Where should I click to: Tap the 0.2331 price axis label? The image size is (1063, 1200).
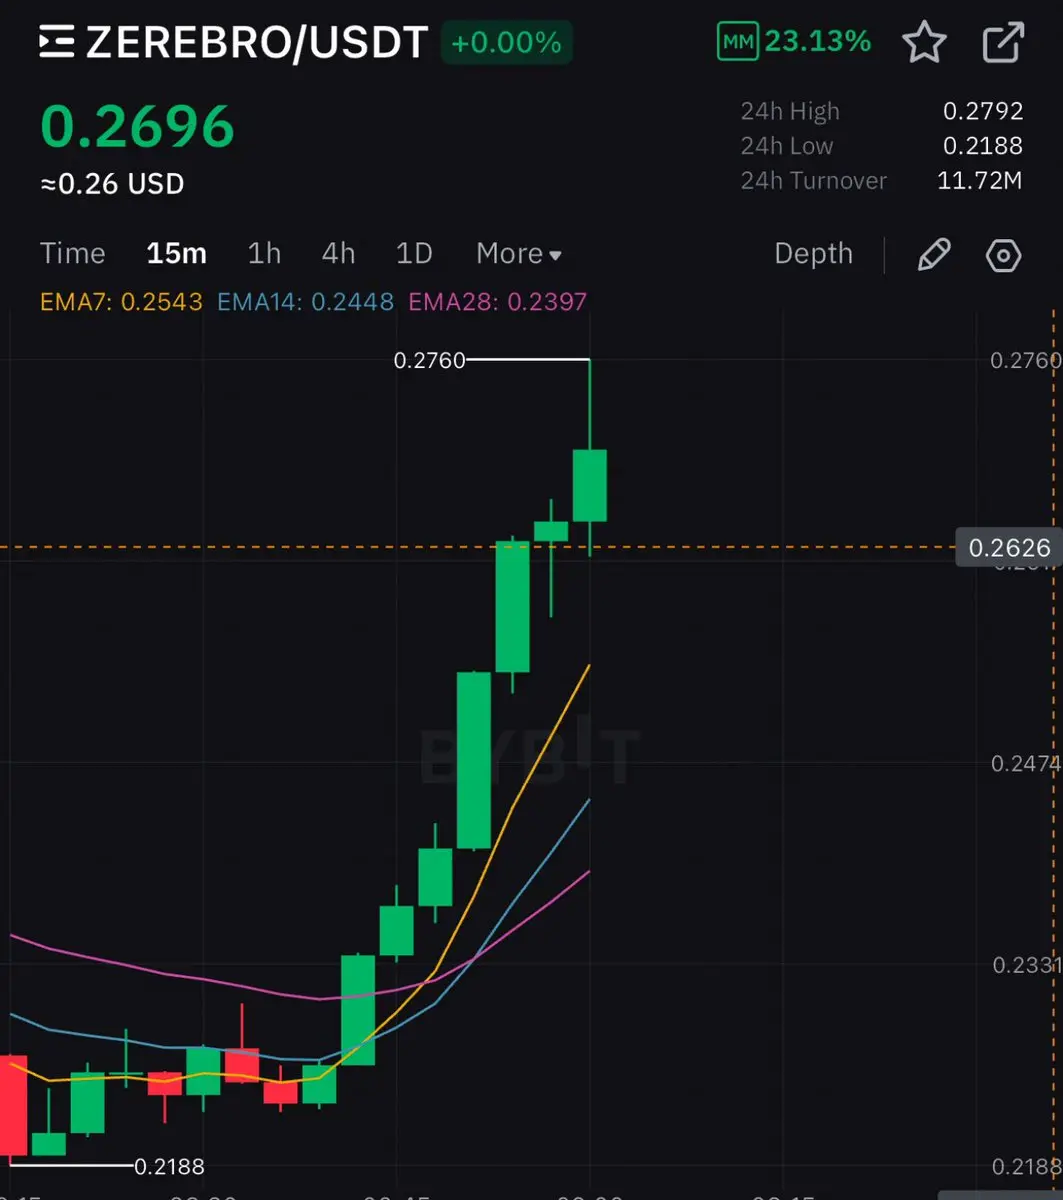coord(1027,965)
